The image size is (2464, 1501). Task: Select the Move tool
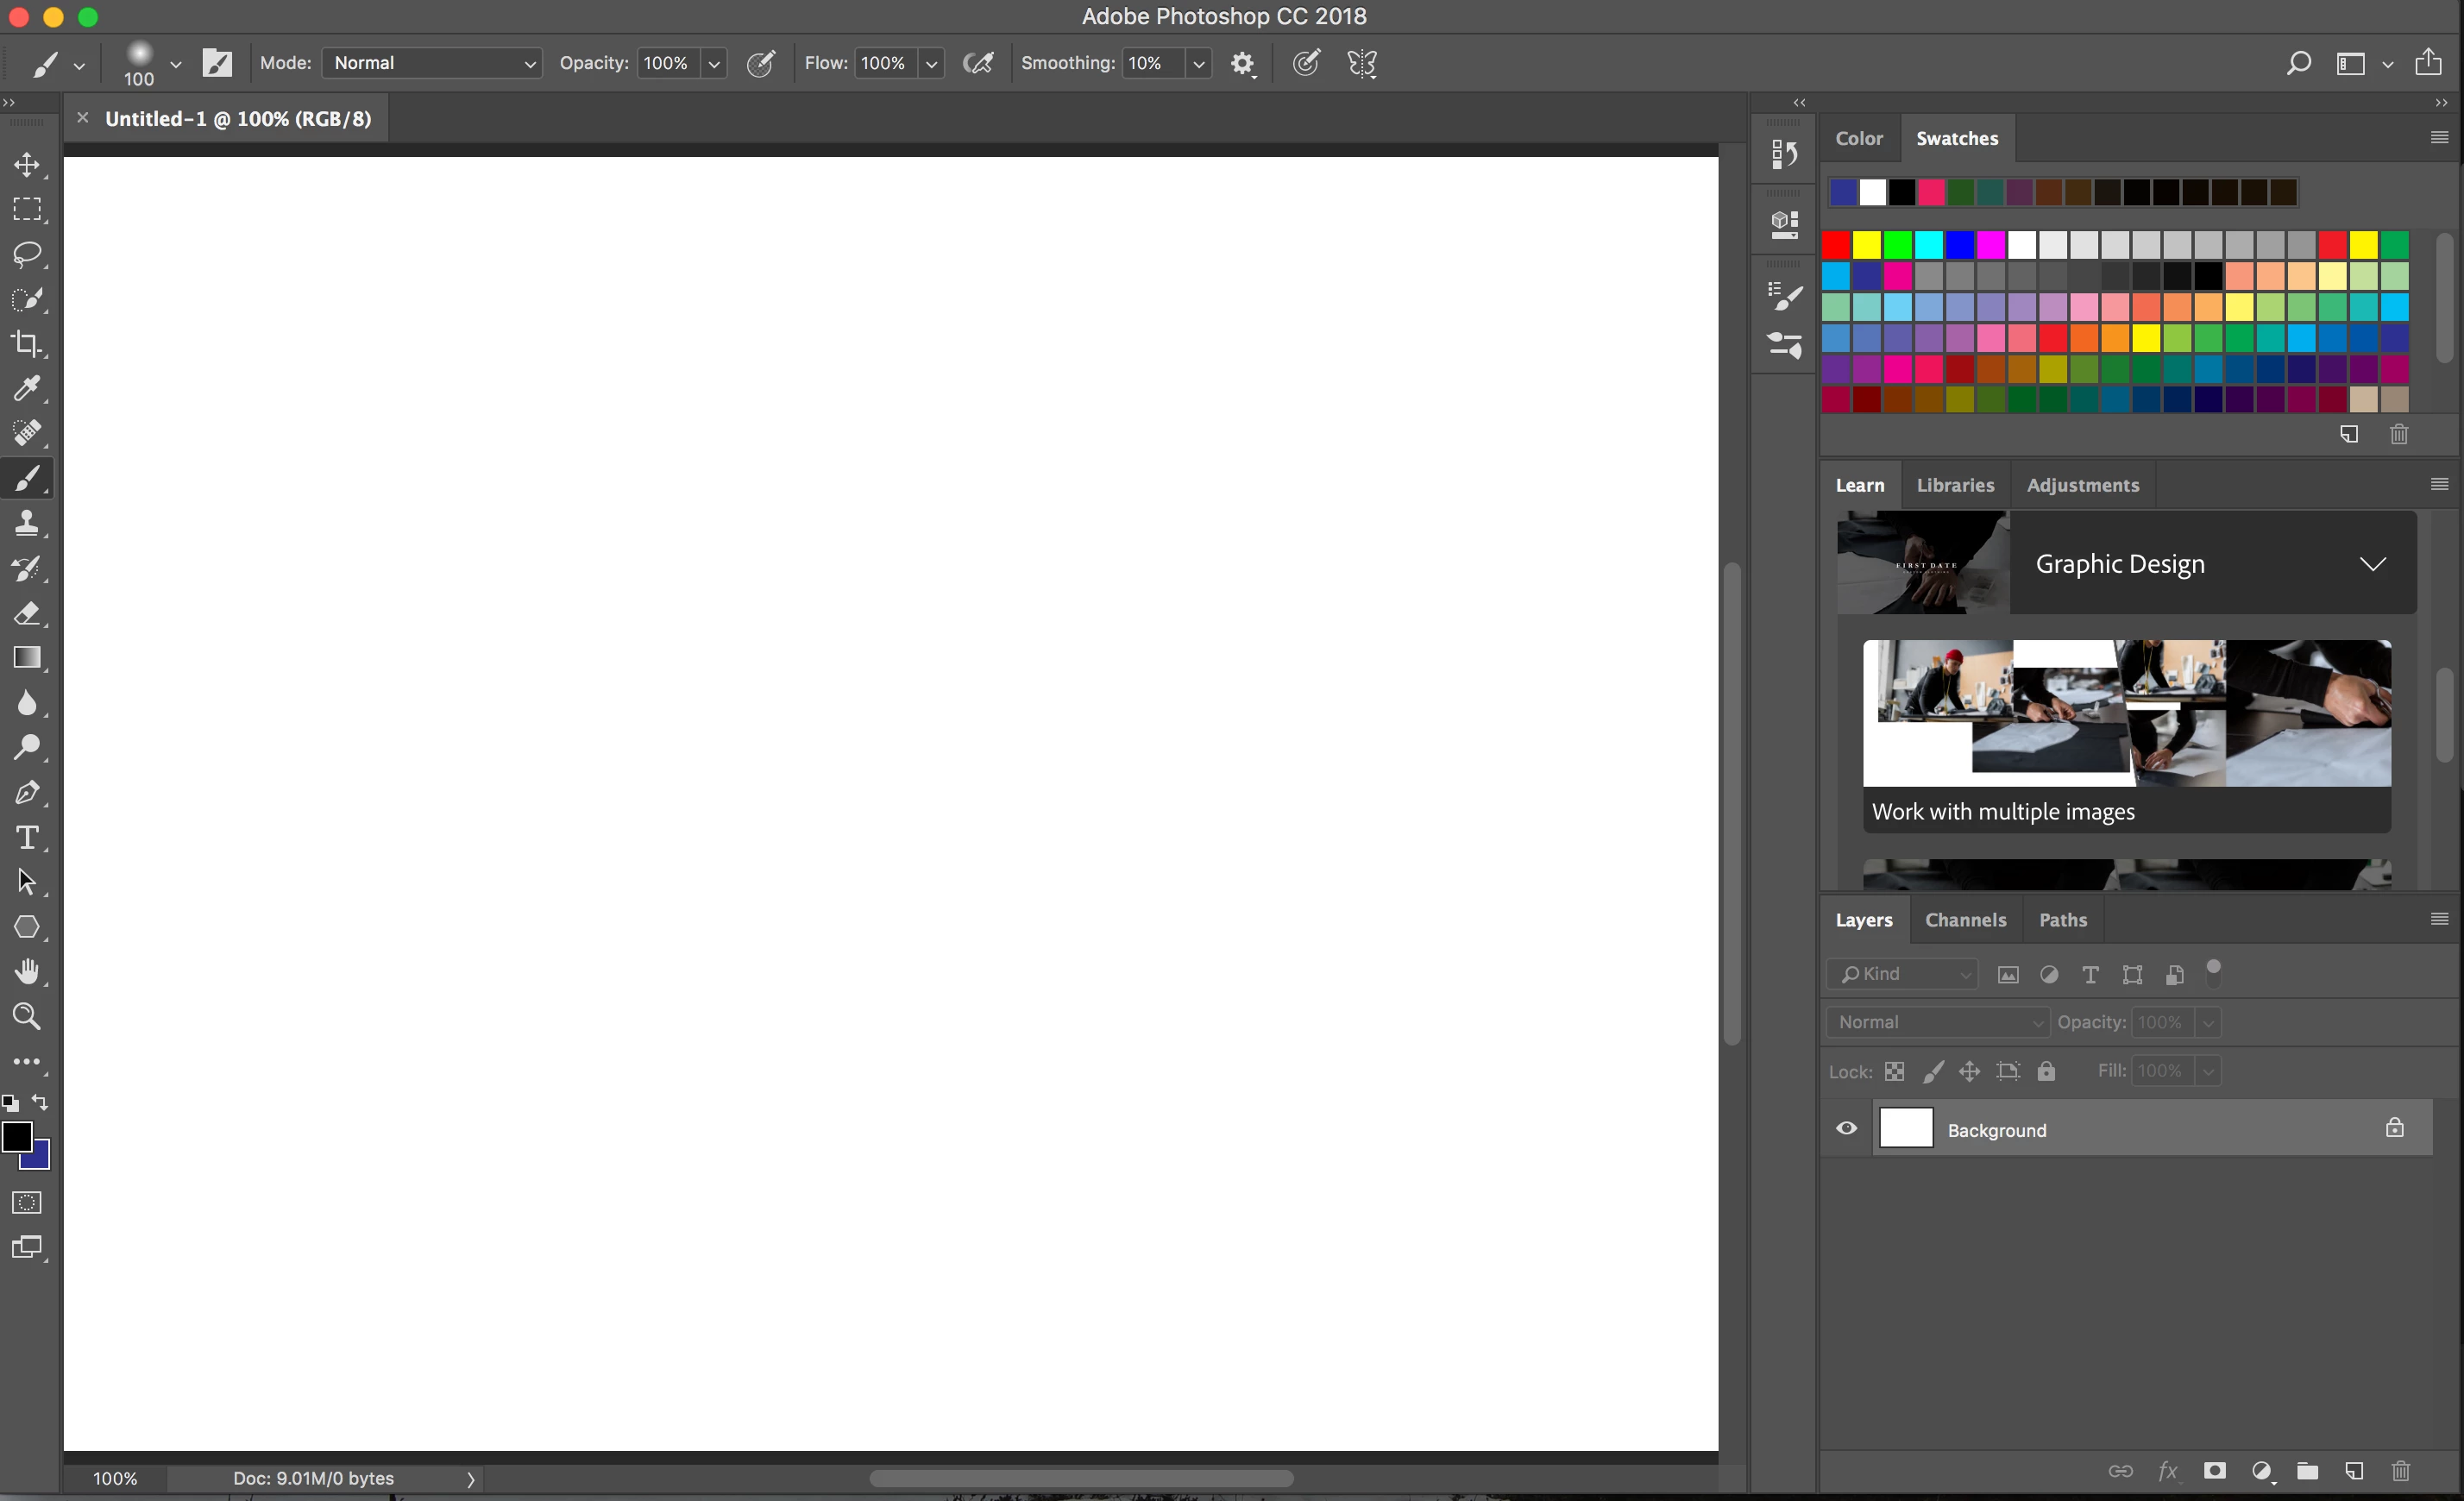point(27,165)
